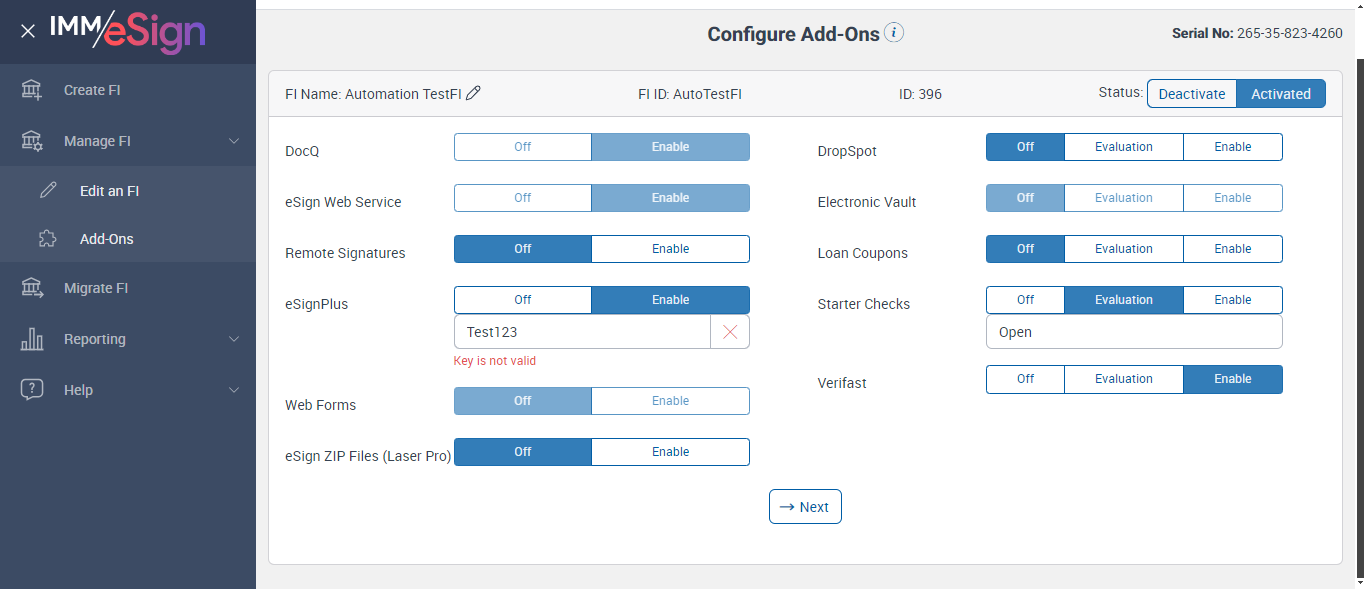This screenshot has height=589, width=1366.
Task: Collapse the Manage FI chevron
Action: pos(234,141)
